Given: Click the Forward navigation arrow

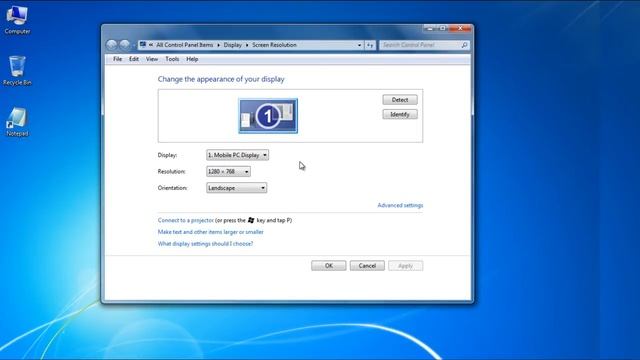Looking at the screenshot, I should (124, 45).
